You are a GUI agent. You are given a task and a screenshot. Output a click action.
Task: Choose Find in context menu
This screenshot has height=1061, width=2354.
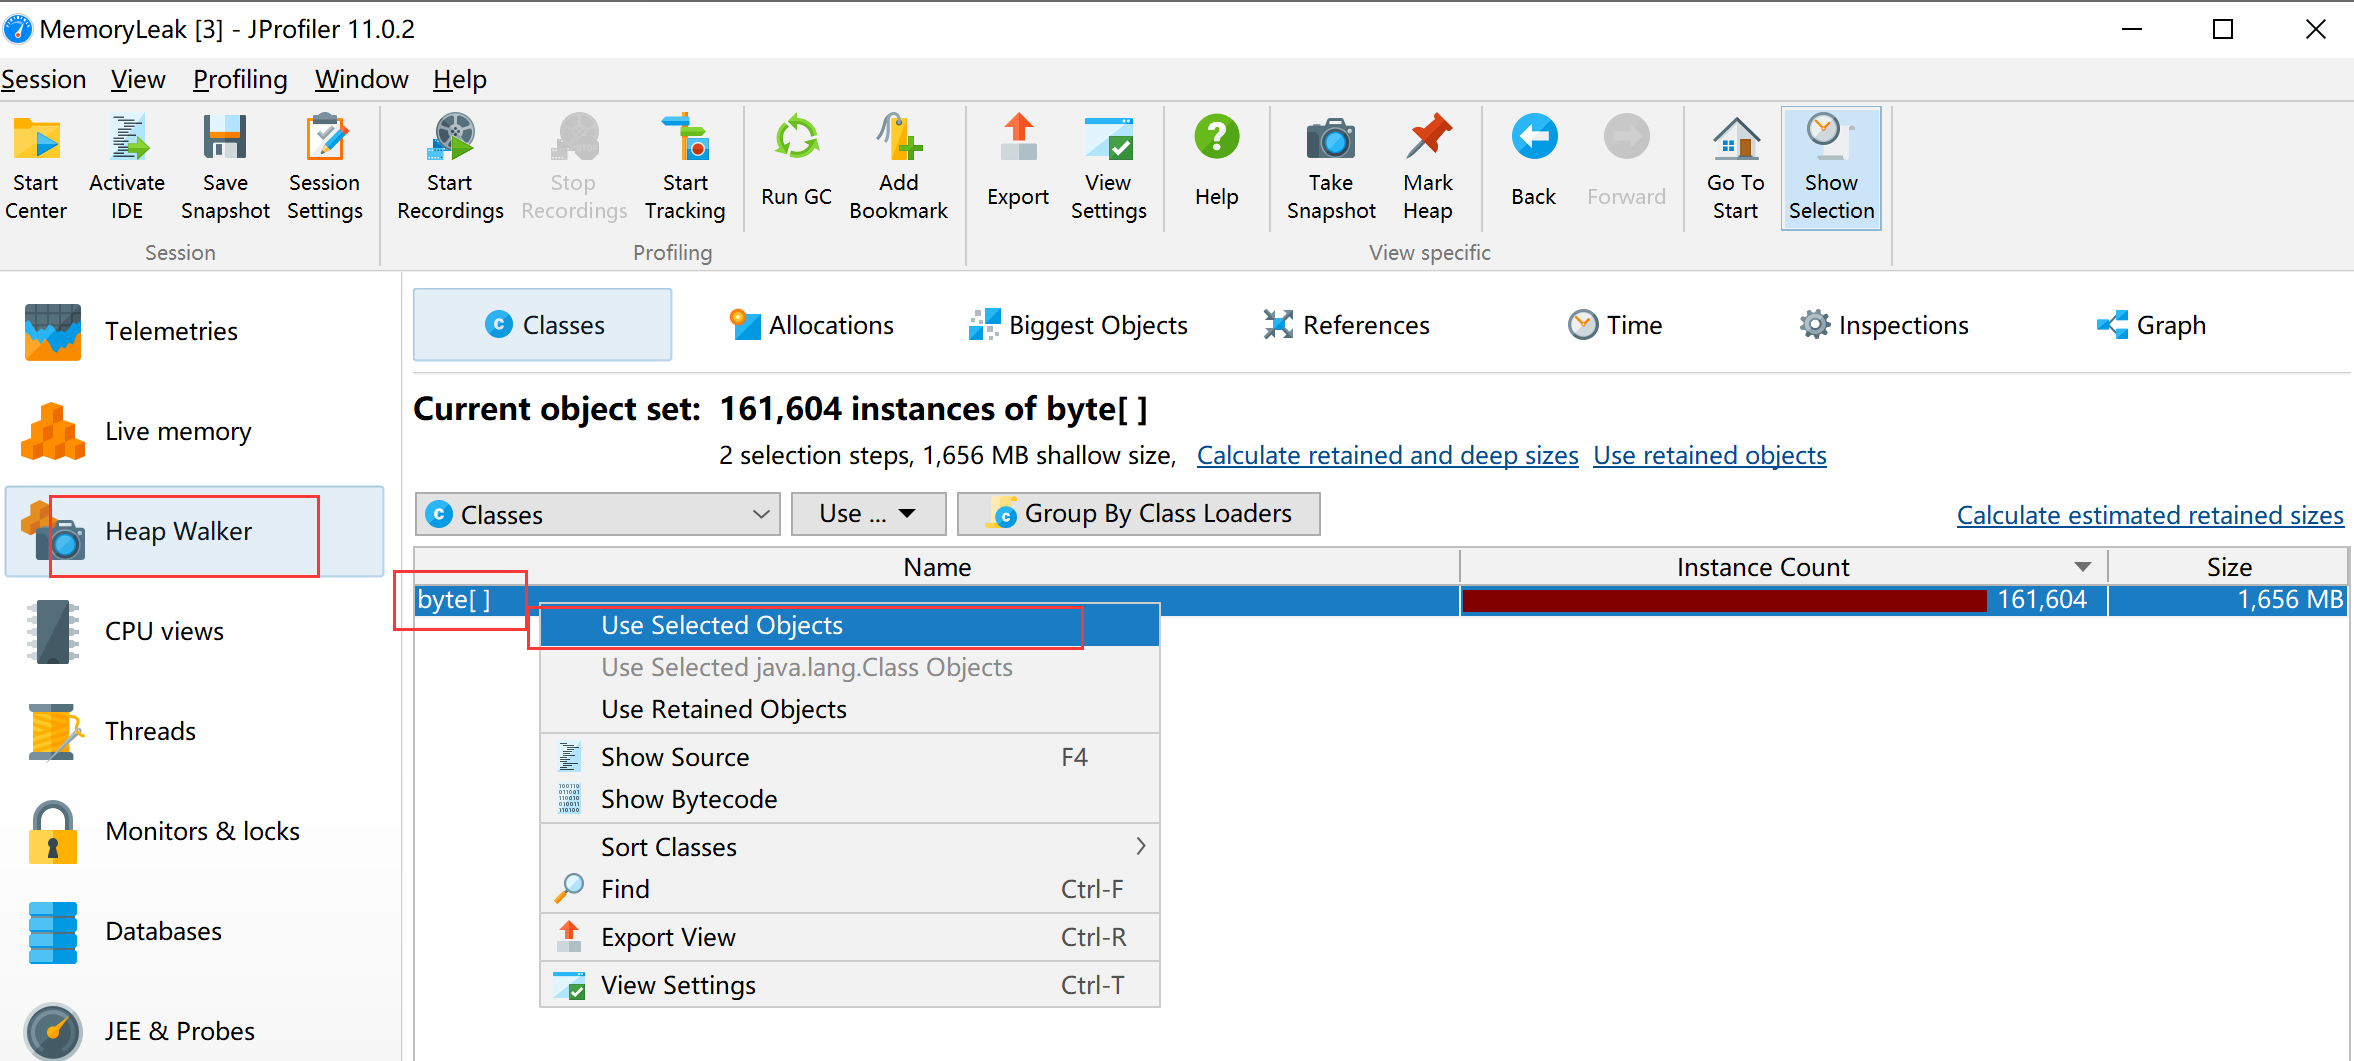[850, 889]
